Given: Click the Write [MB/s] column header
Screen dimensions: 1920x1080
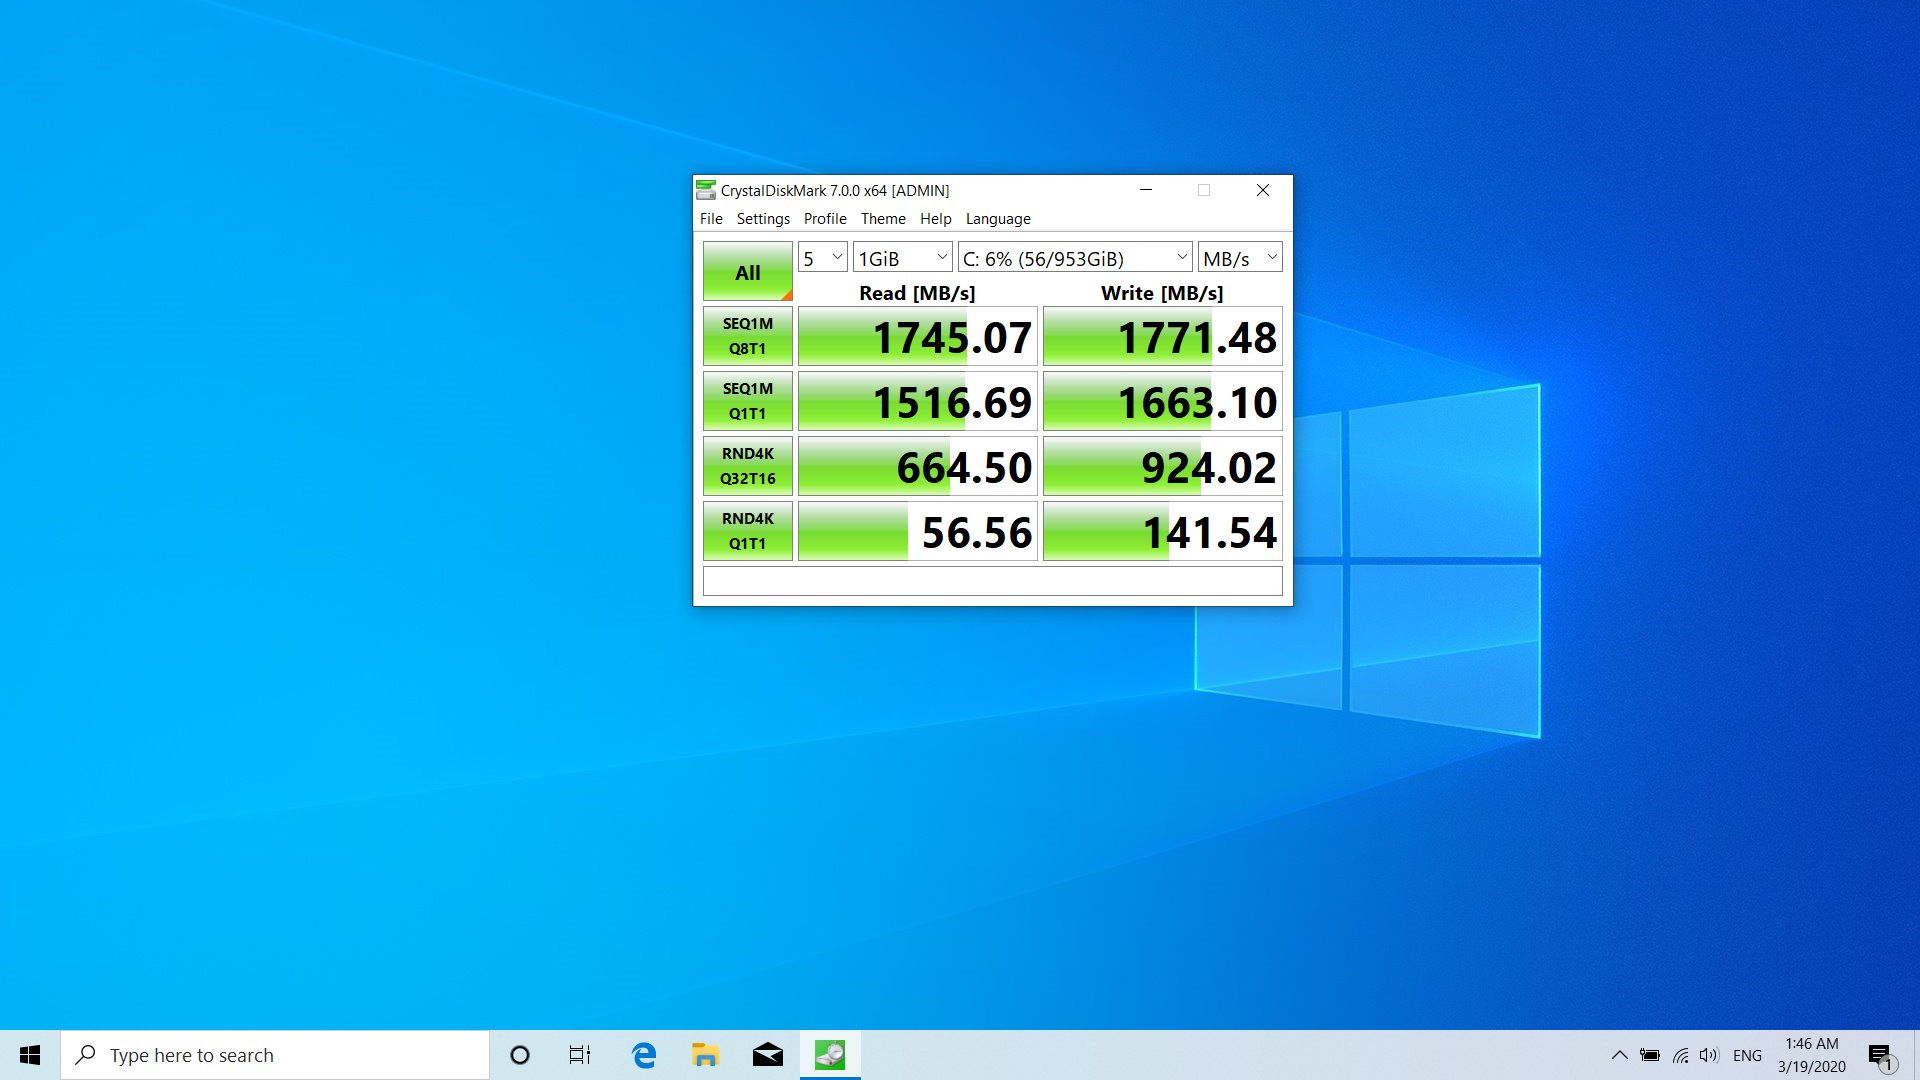Looking at the screenshot, I should (1162, 292).
